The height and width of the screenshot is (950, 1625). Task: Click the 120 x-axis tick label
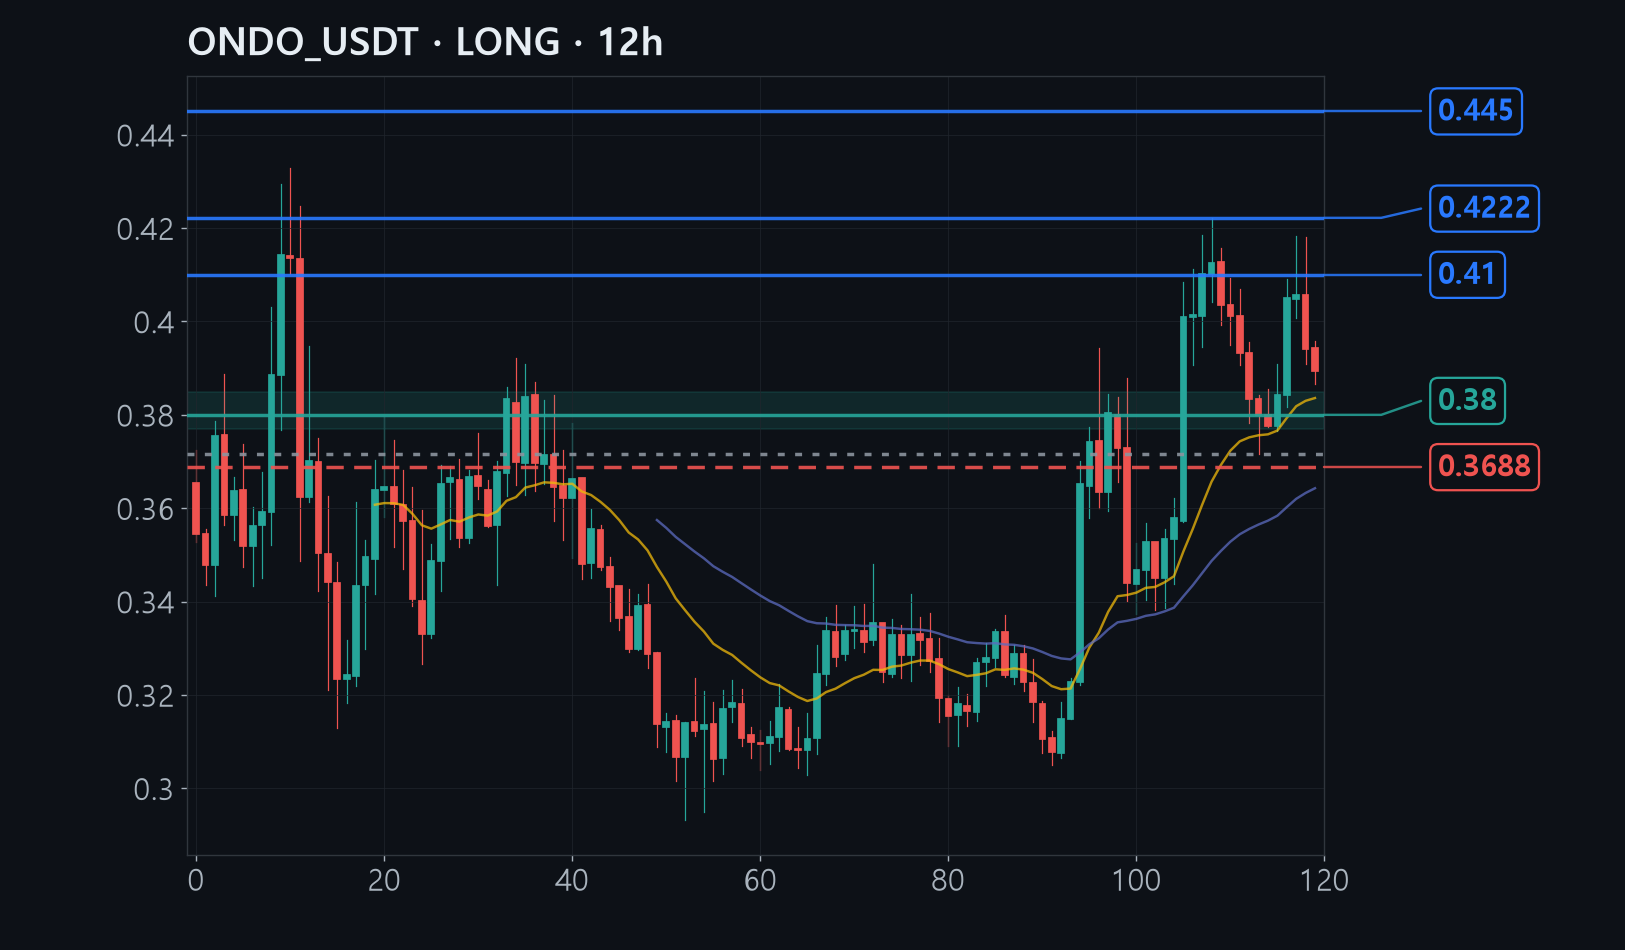pos(1324,881)
